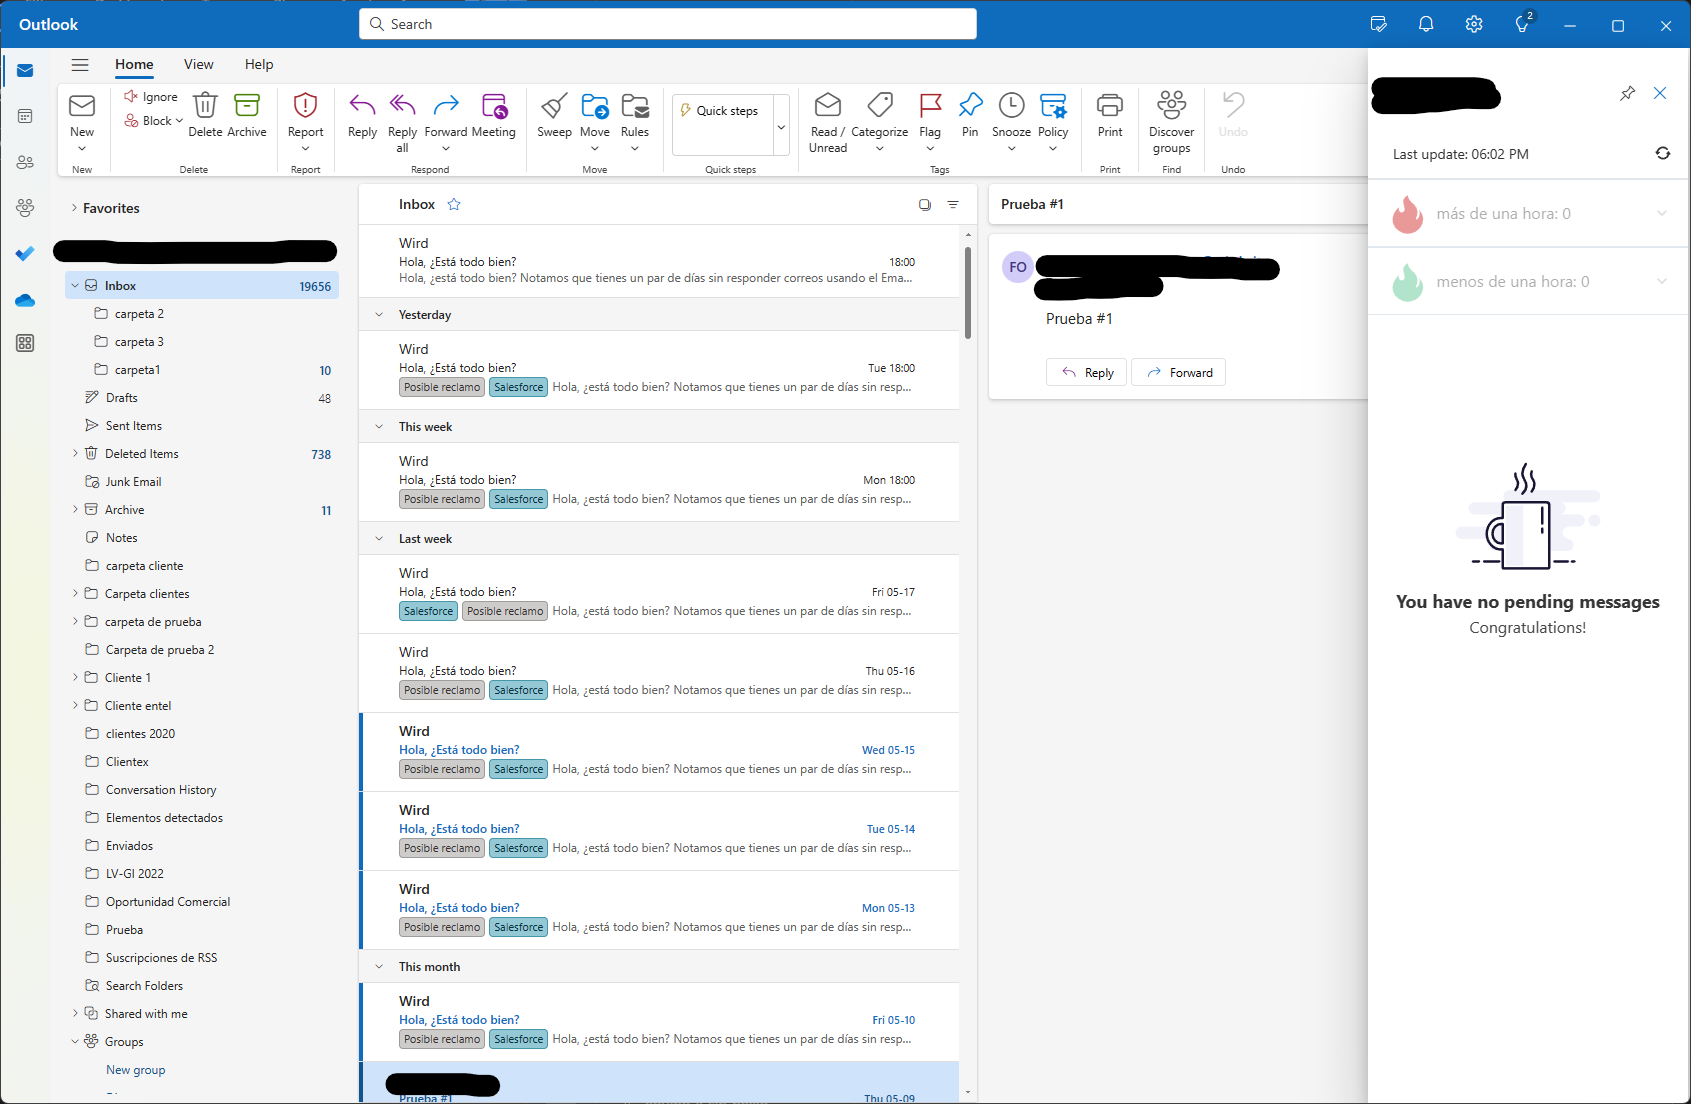Click Reply button in reading pane

point(1087,372)
